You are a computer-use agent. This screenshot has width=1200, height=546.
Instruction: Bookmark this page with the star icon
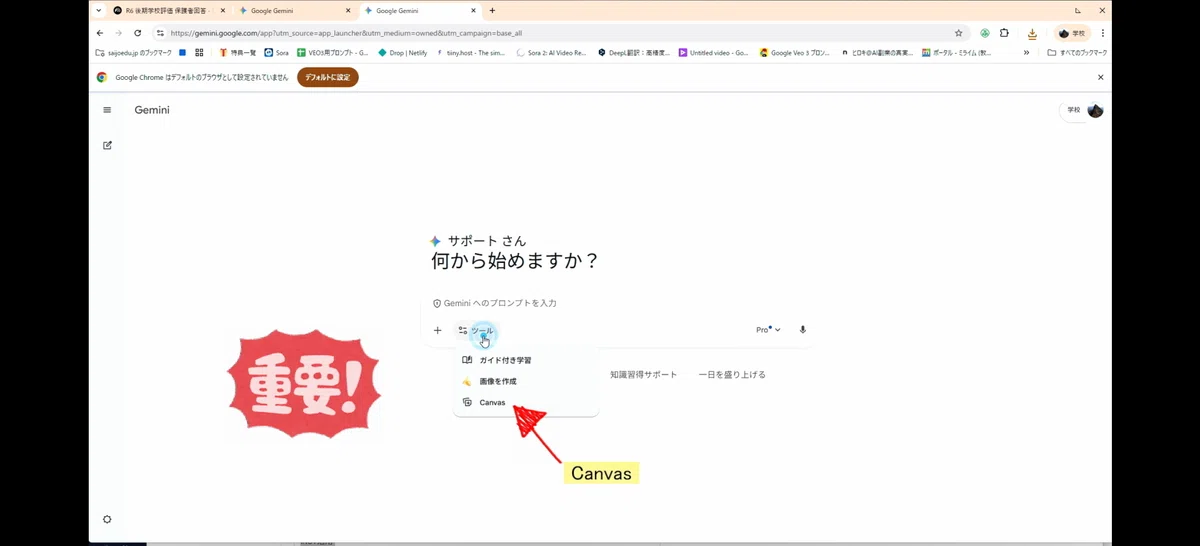tap(958, 33)
